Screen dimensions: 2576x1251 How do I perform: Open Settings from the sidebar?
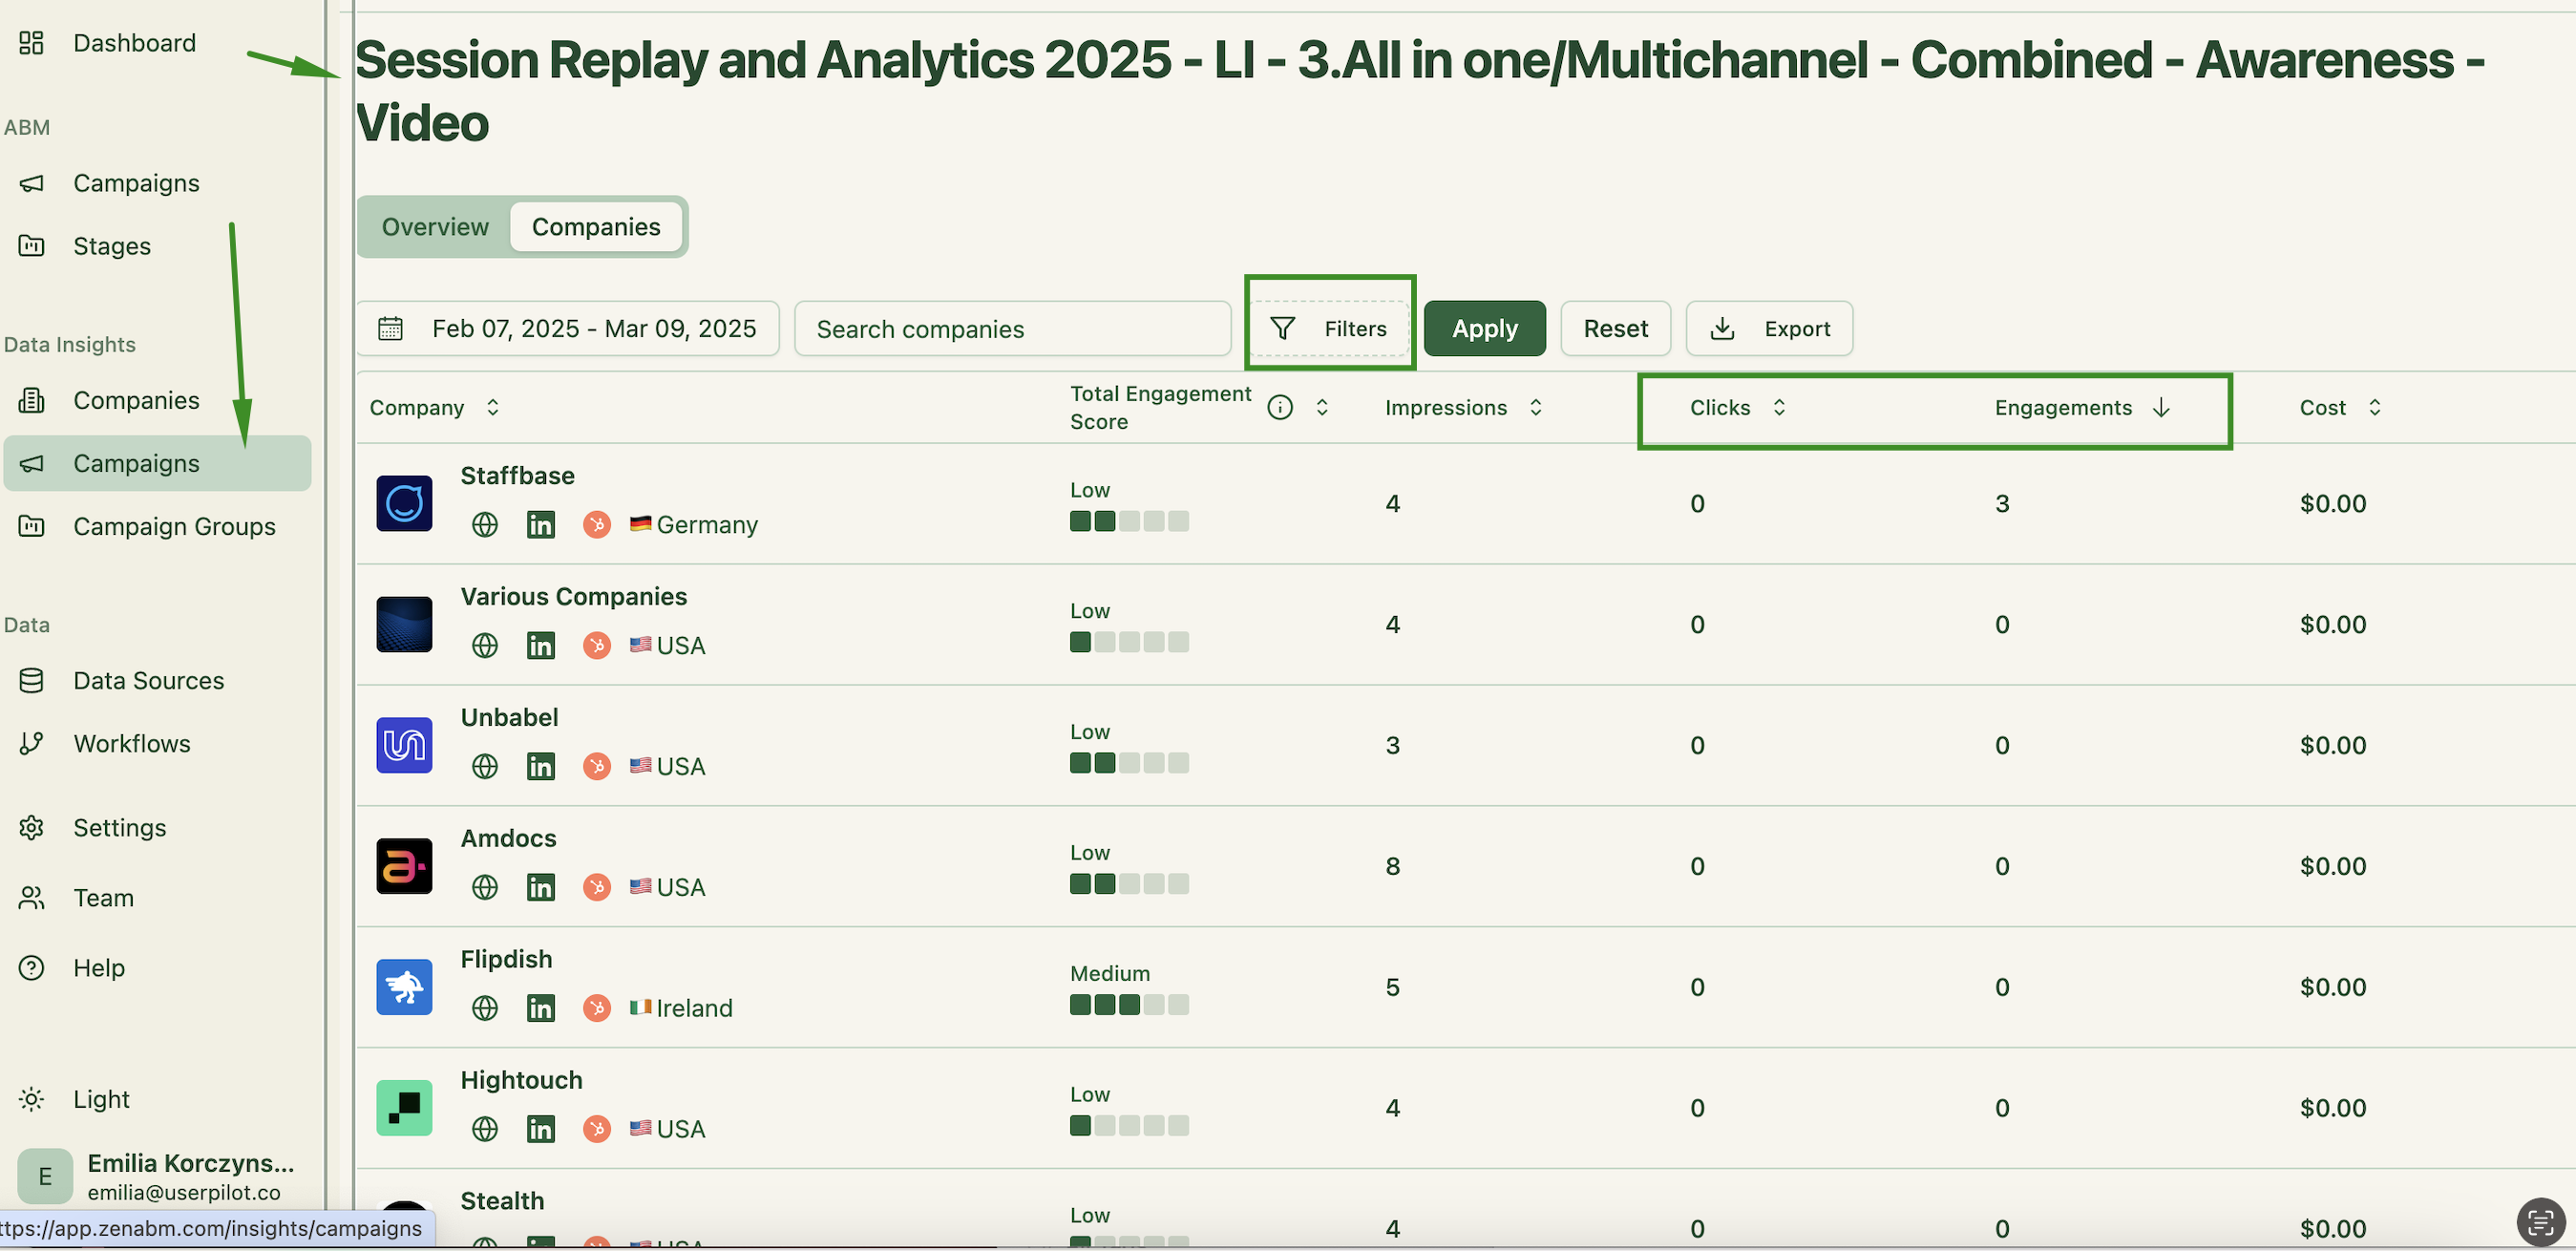[119, 827]
